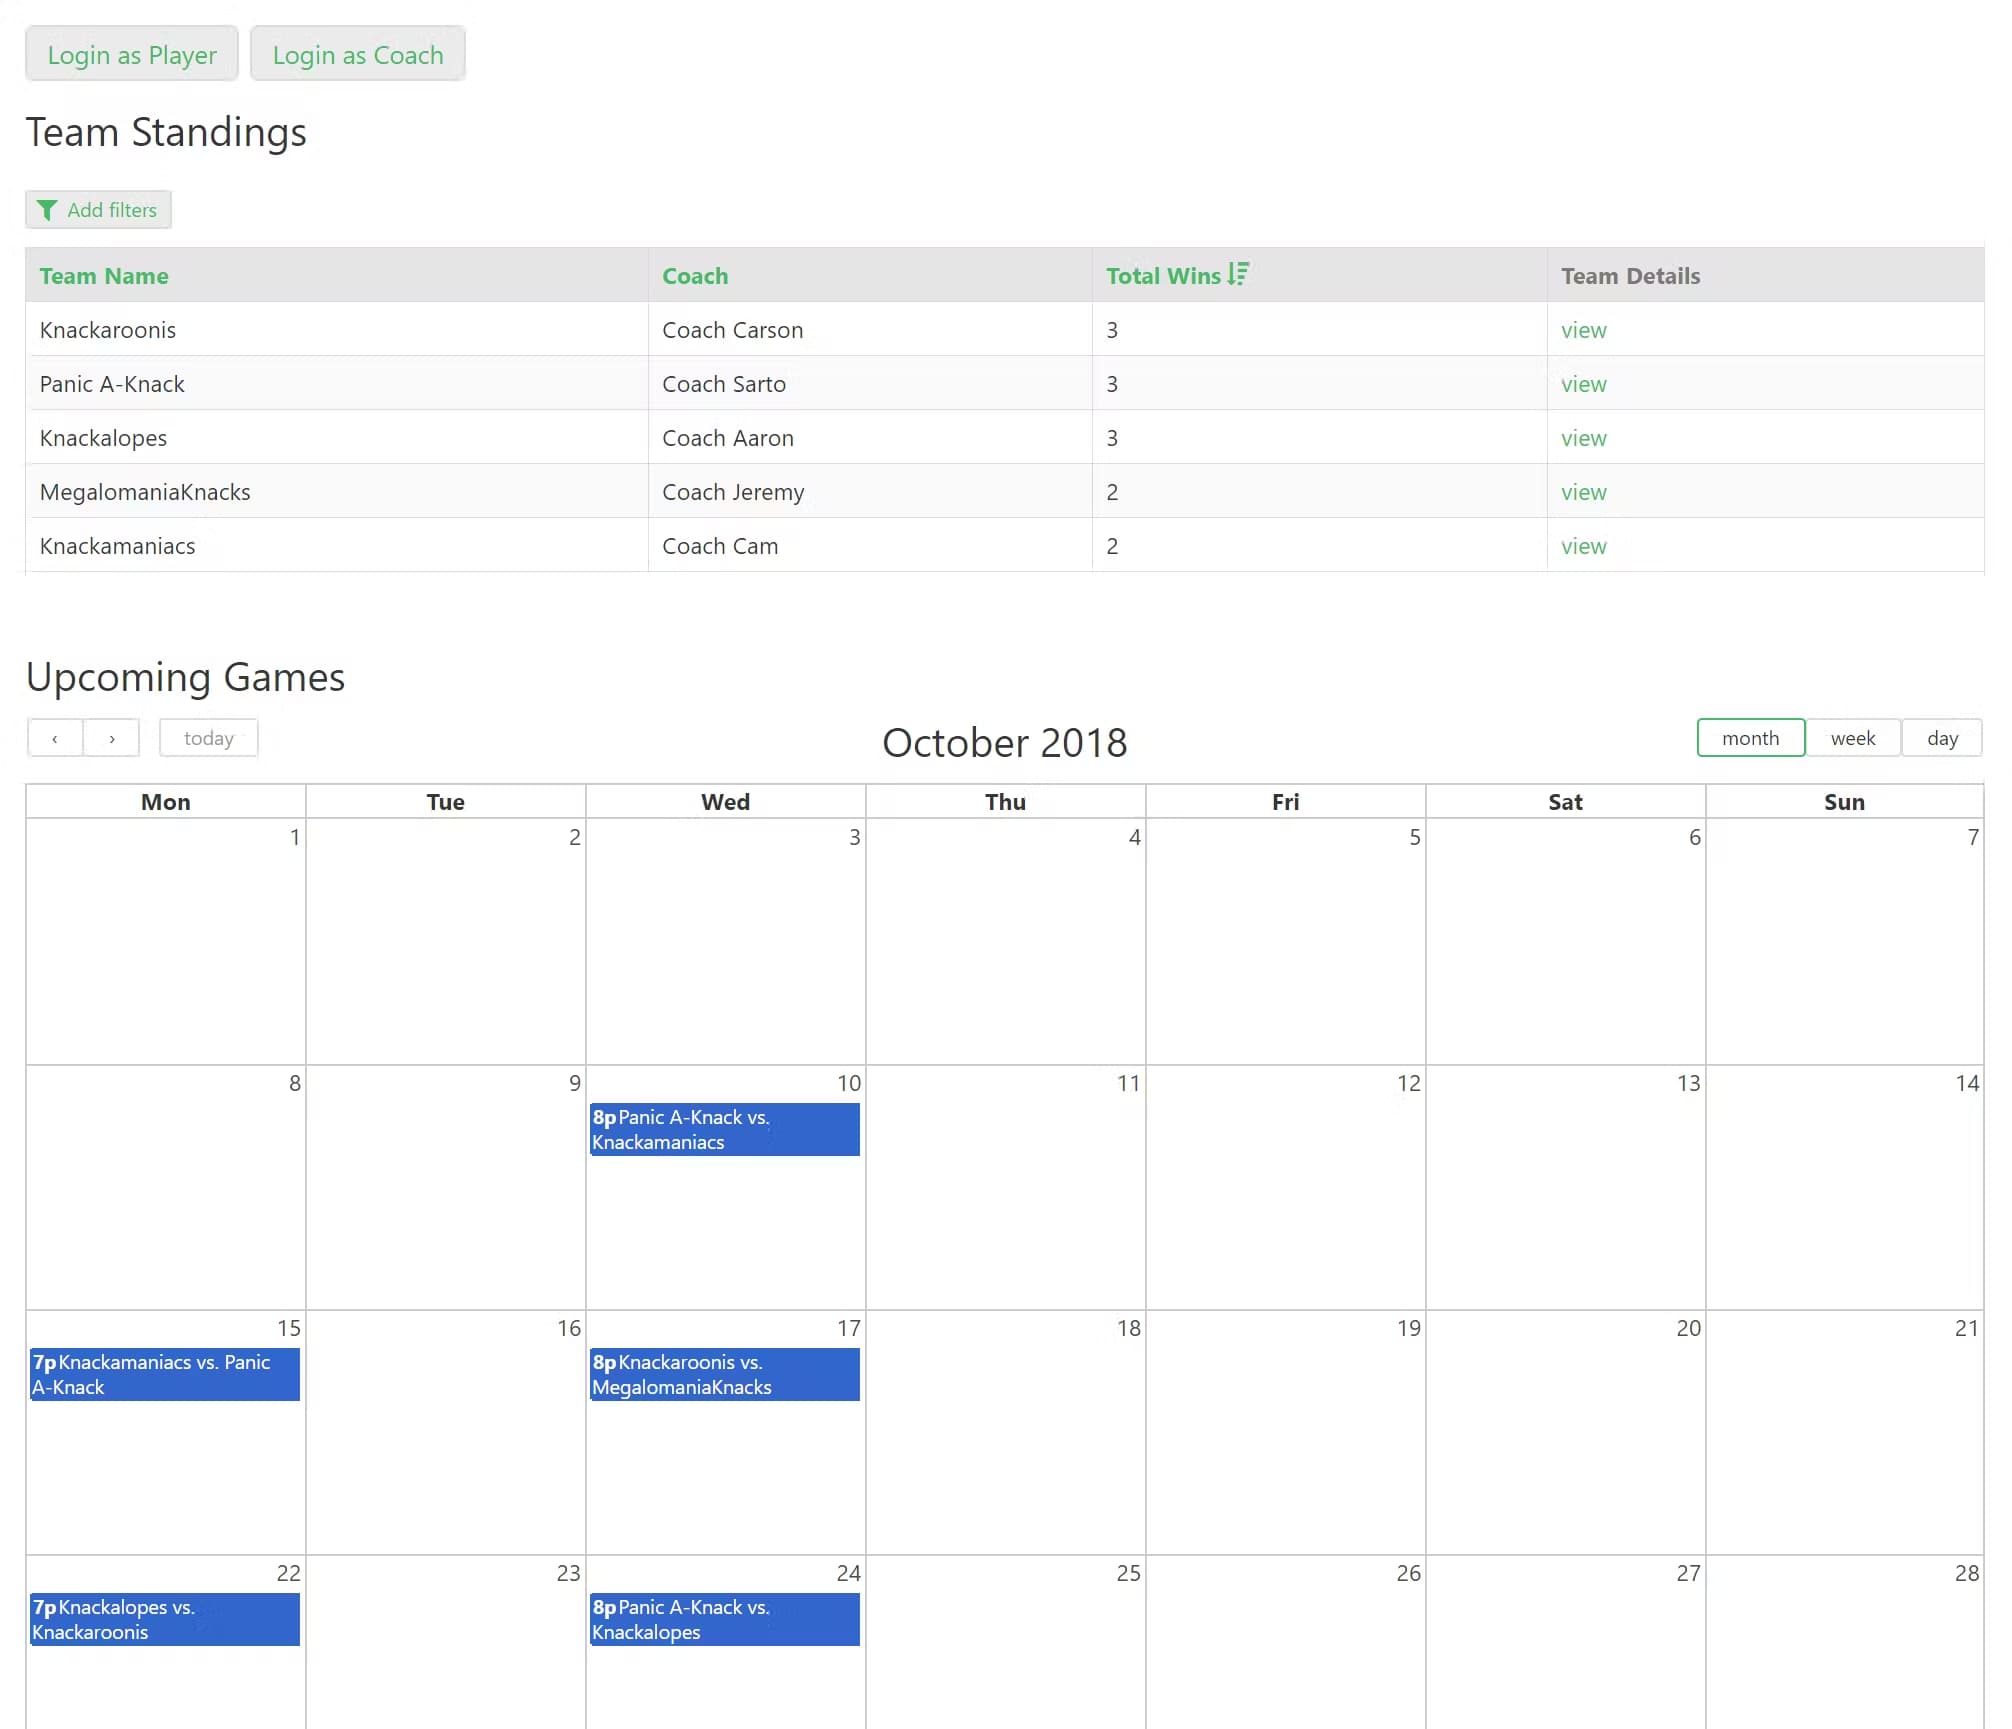The width and height of the screenshot is (2012, 1729).
Task: Click the Total Wins sort icon
Action: pyautogui.click(x=1238, y=274)
